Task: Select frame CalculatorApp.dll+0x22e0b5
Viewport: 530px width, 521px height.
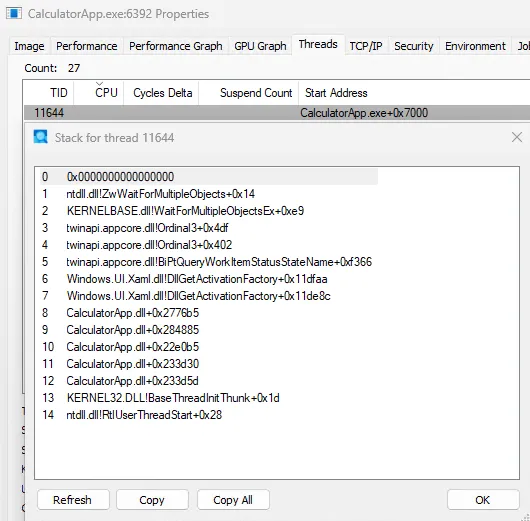Action: point(132,347)
